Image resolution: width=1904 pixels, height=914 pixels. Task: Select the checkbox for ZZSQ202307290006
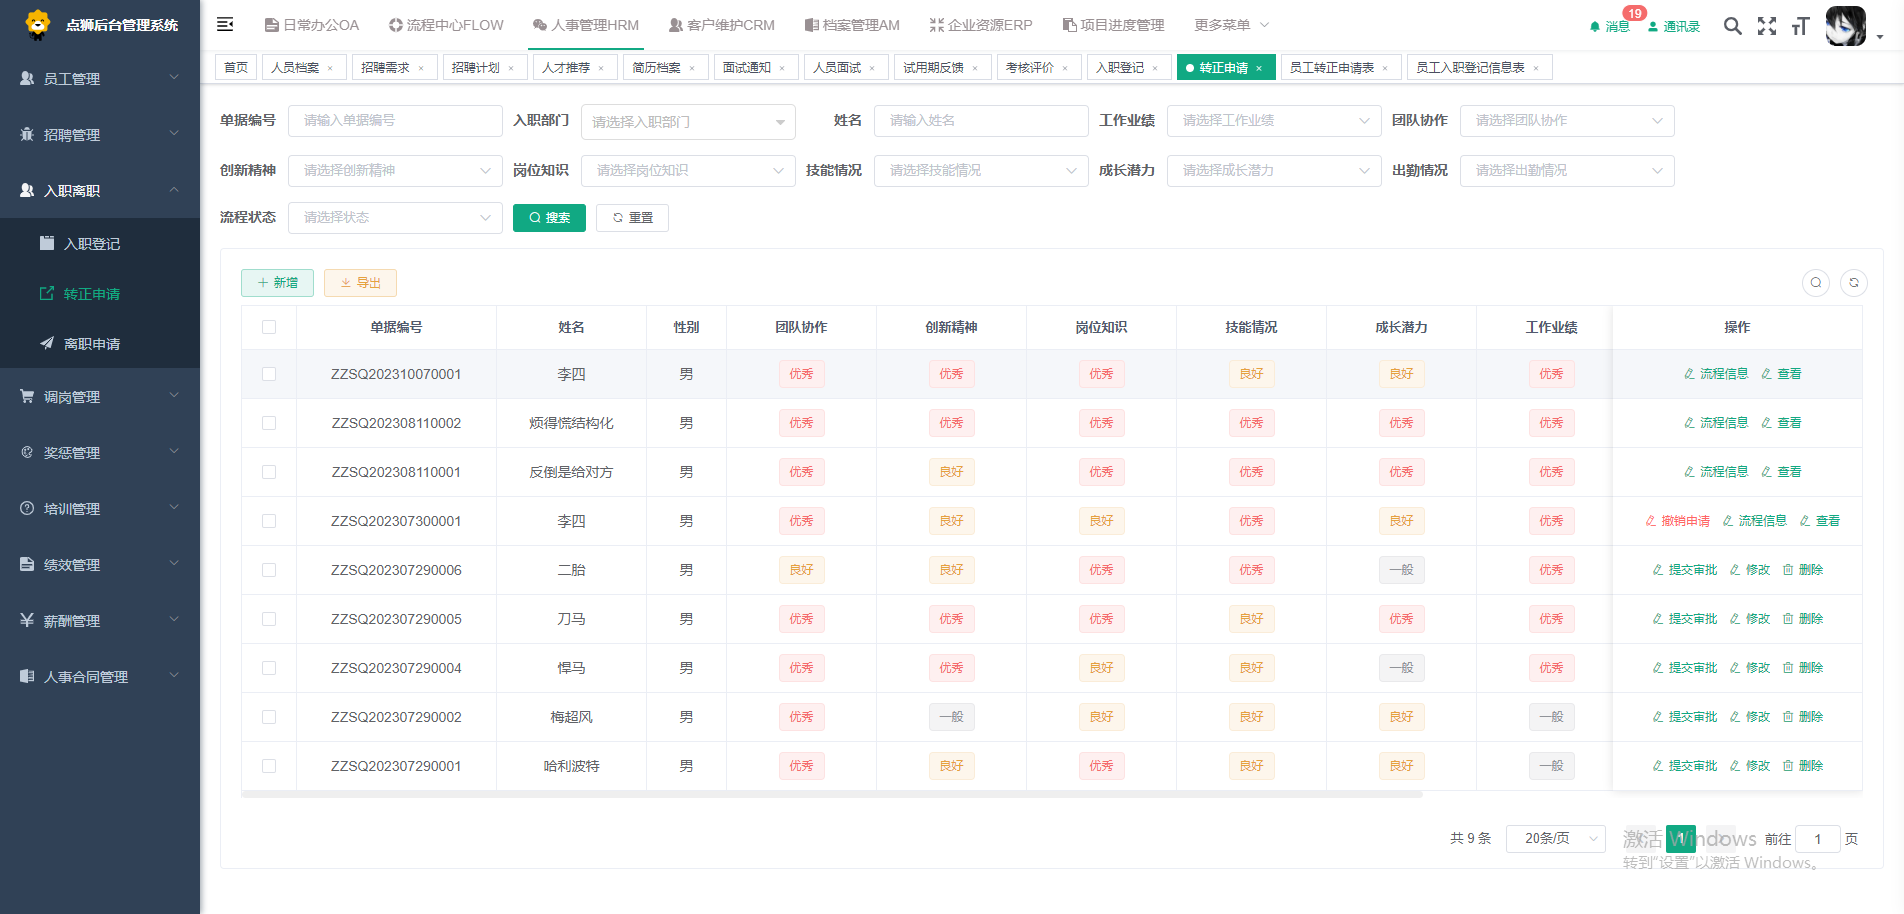coord(269,570)
